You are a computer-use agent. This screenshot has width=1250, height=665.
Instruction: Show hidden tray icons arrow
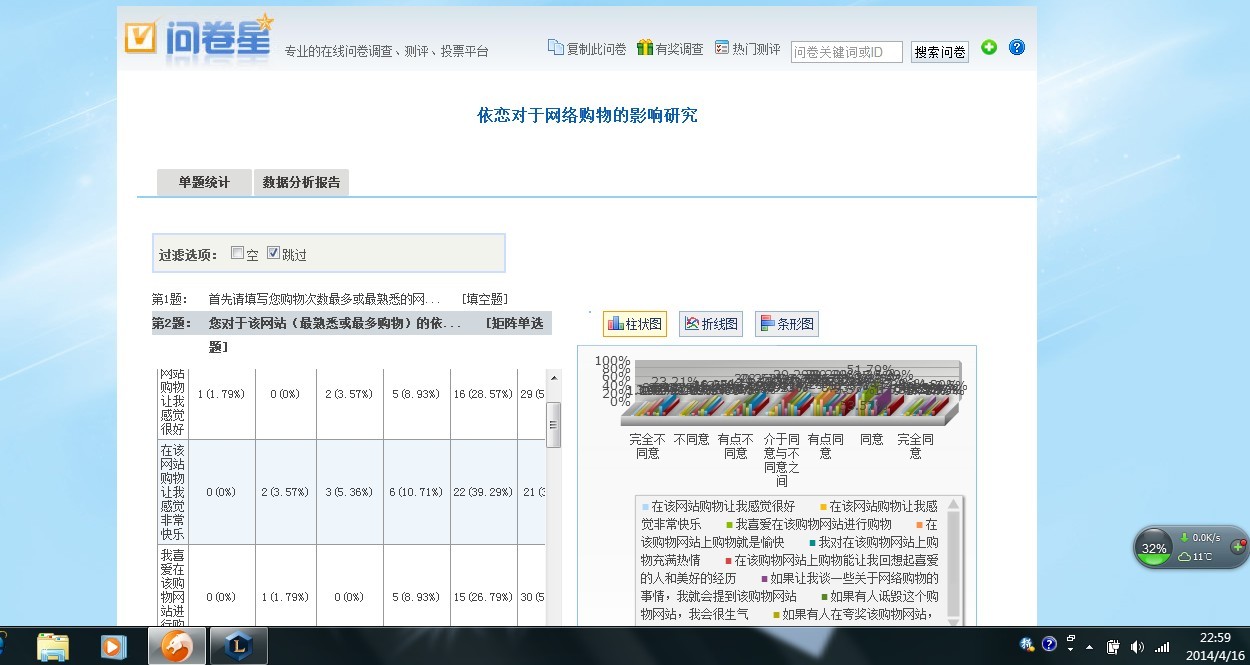click(x=1089, y=646)
